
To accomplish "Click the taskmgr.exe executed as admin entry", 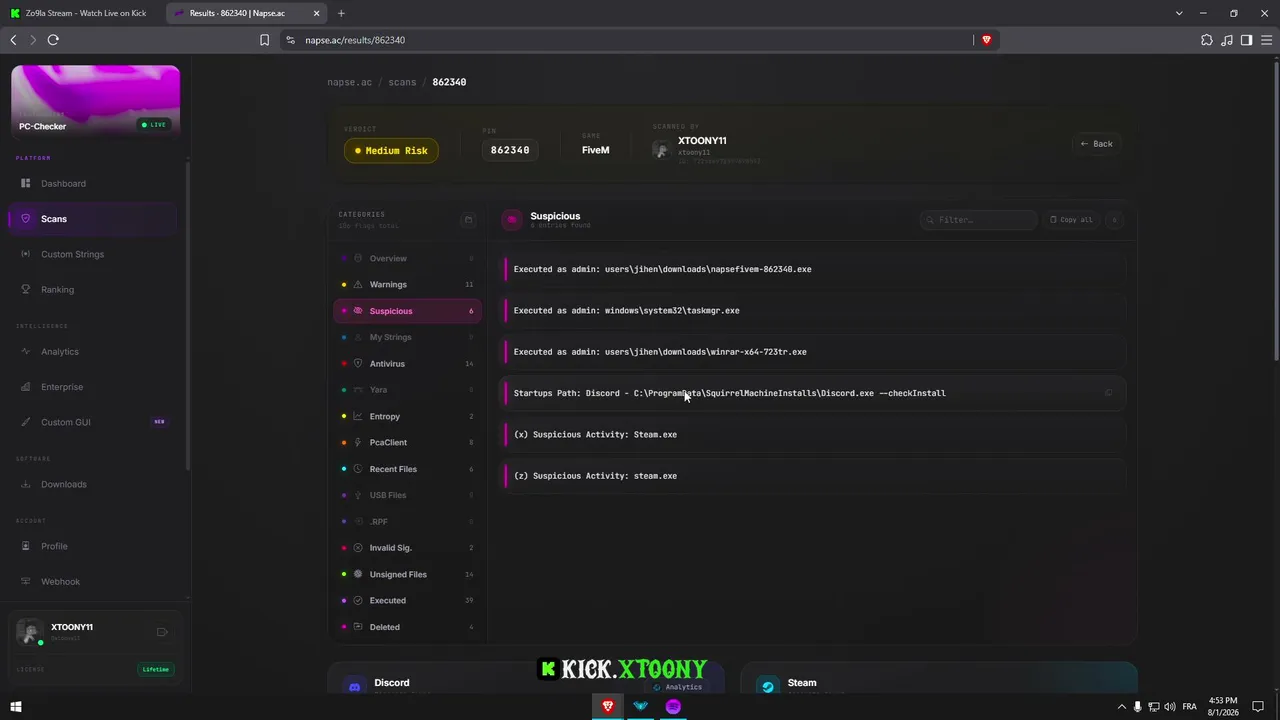I will tap(815, 311).
